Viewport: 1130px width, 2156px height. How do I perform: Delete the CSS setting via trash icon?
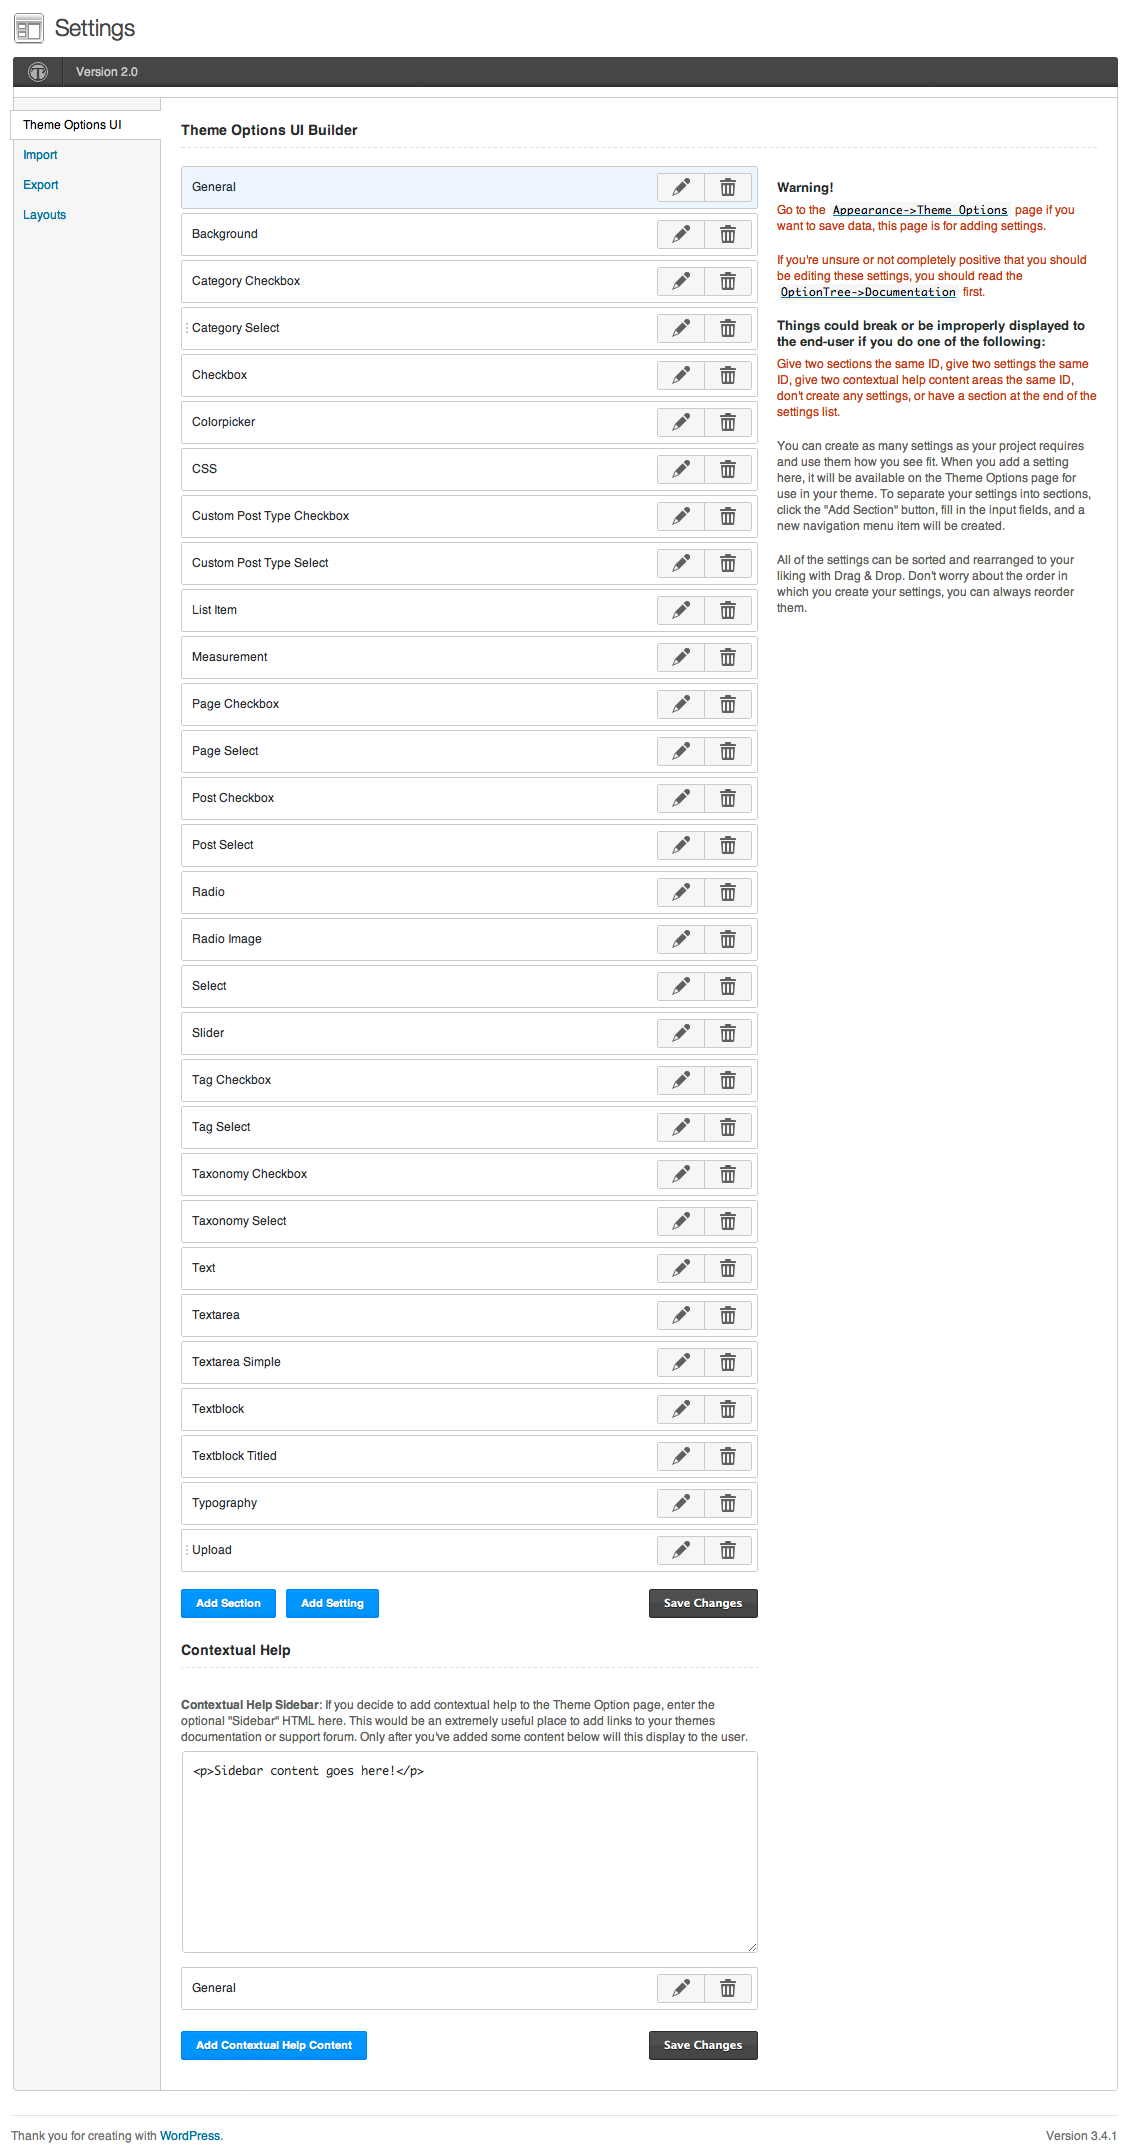coord(728,469)
